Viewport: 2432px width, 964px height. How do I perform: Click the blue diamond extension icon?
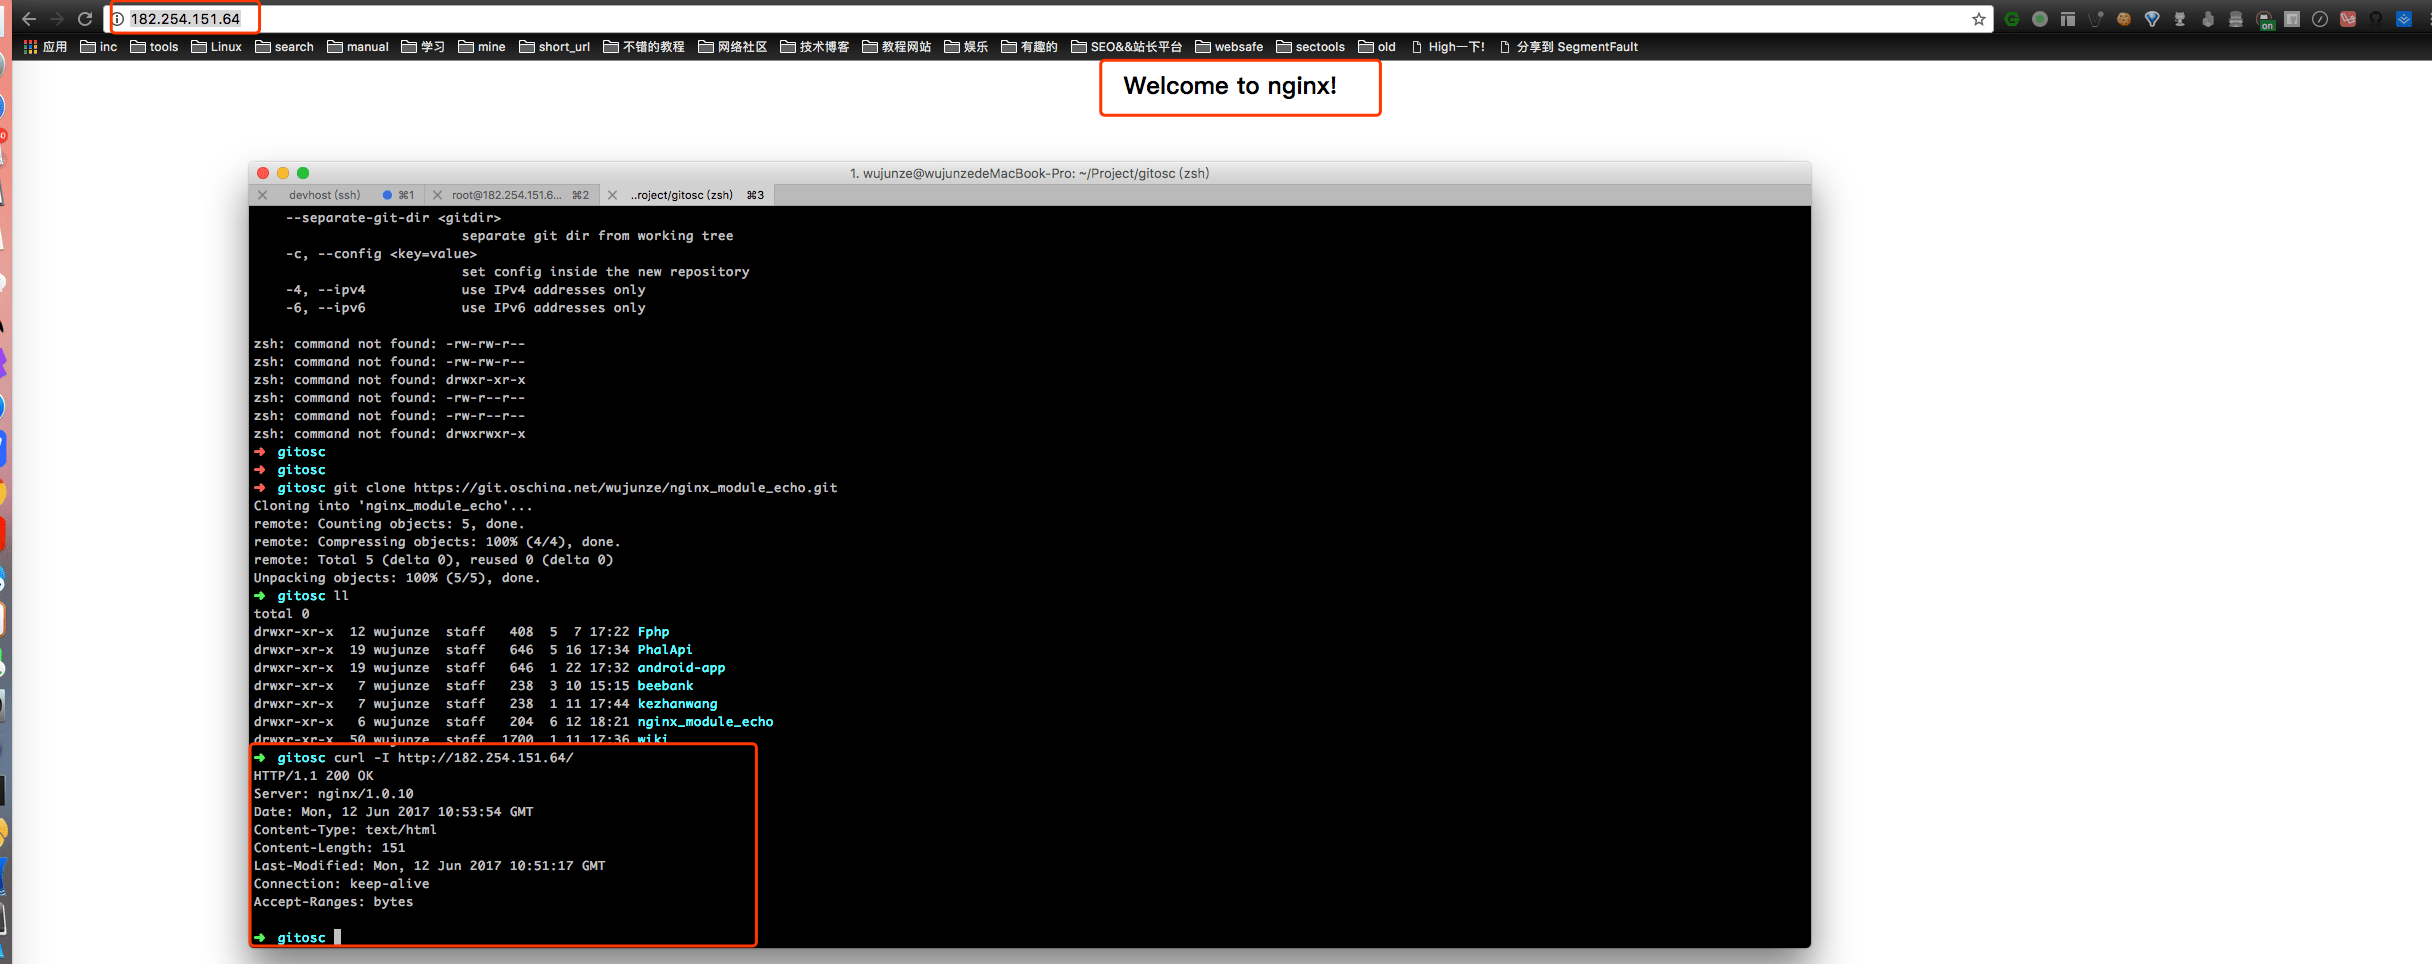(x=2152, y=19)
